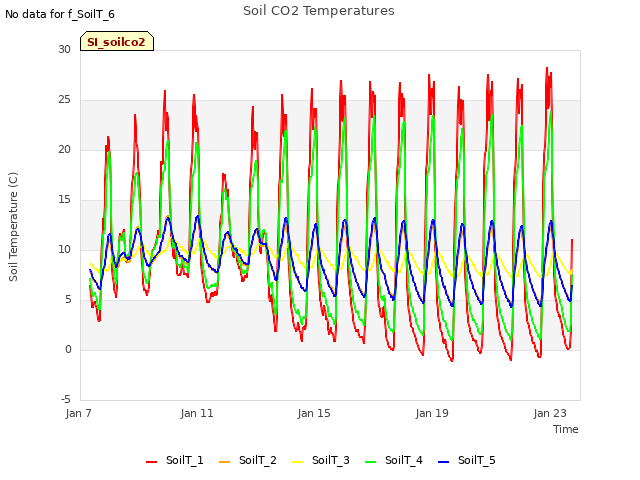640x480 pixels.
Task: Click the 20 y-axis tick label
Action: tap(64, 149)
